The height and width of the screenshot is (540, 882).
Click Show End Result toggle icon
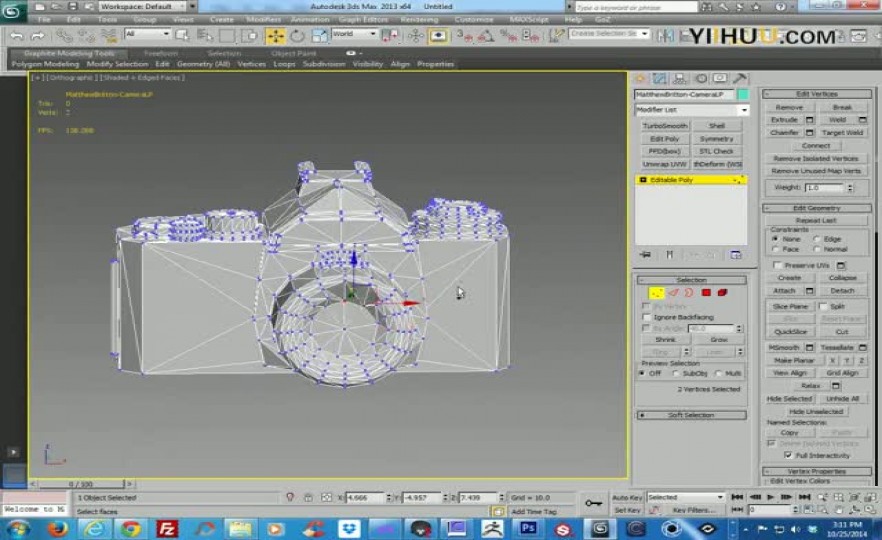pyautogui.click(x=669, y=255)
